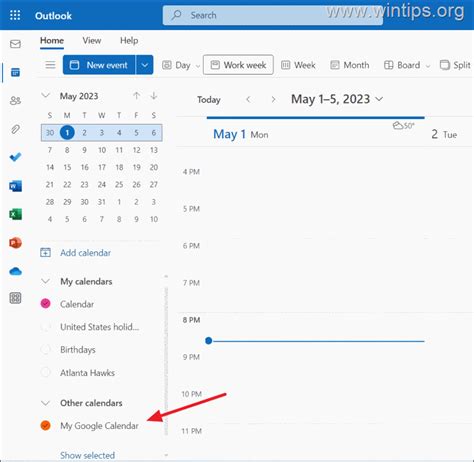The image size is (474, 462).
Task: Open OneDrive cloud icon
Action: (15, 271)
